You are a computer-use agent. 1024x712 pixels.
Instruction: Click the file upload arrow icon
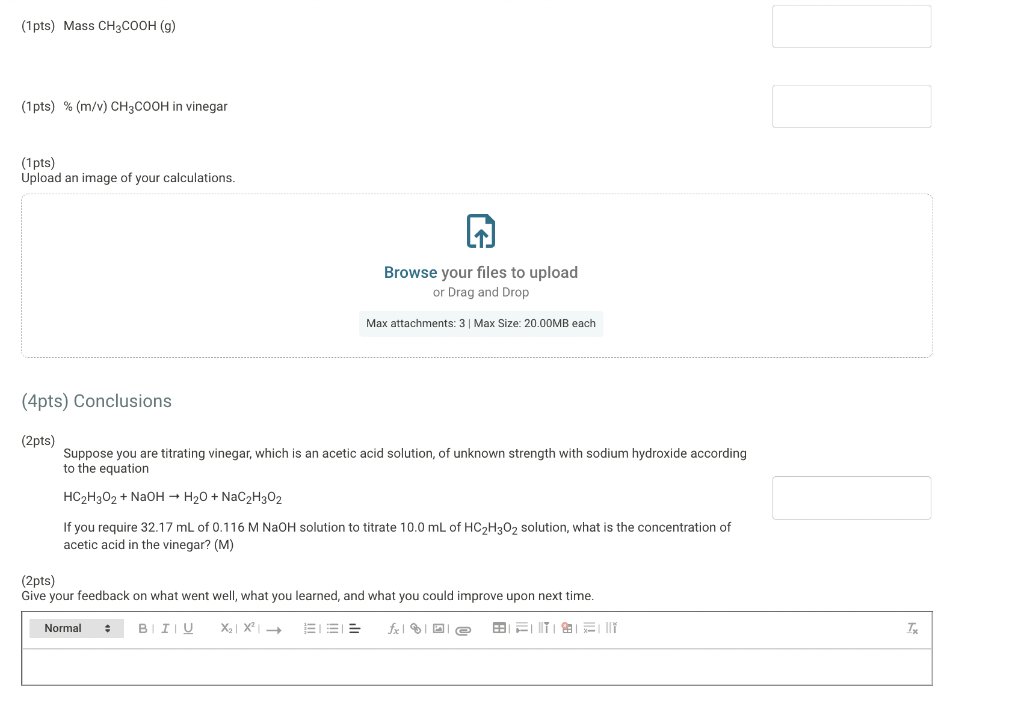tap(480, 231)
